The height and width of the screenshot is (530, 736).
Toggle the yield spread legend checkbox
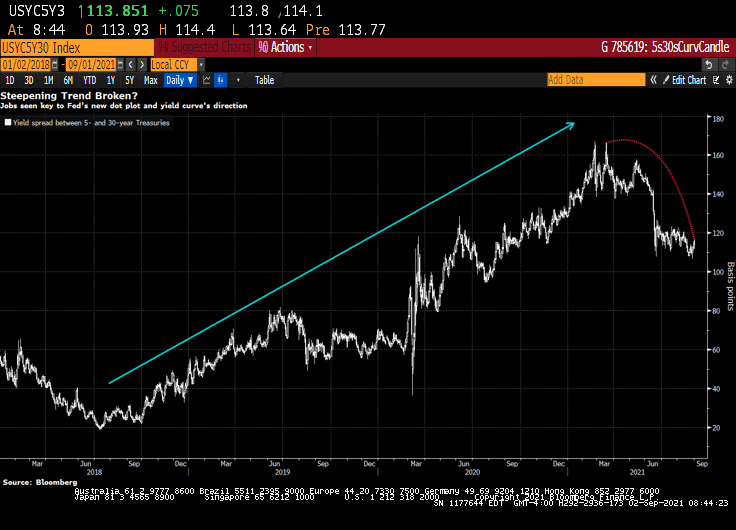[x=8, y=123]
